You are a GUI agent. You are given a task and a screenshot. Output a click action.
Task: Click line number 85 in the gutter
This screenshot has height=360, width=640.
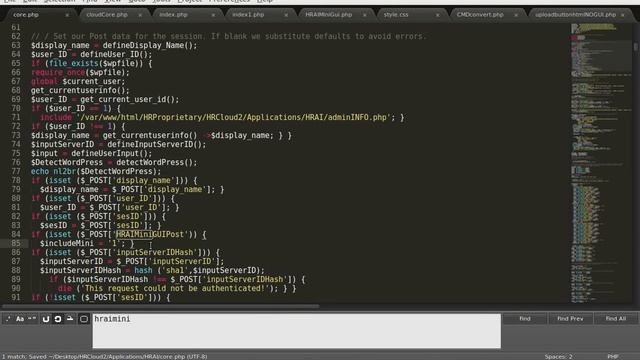coord(16,244)
